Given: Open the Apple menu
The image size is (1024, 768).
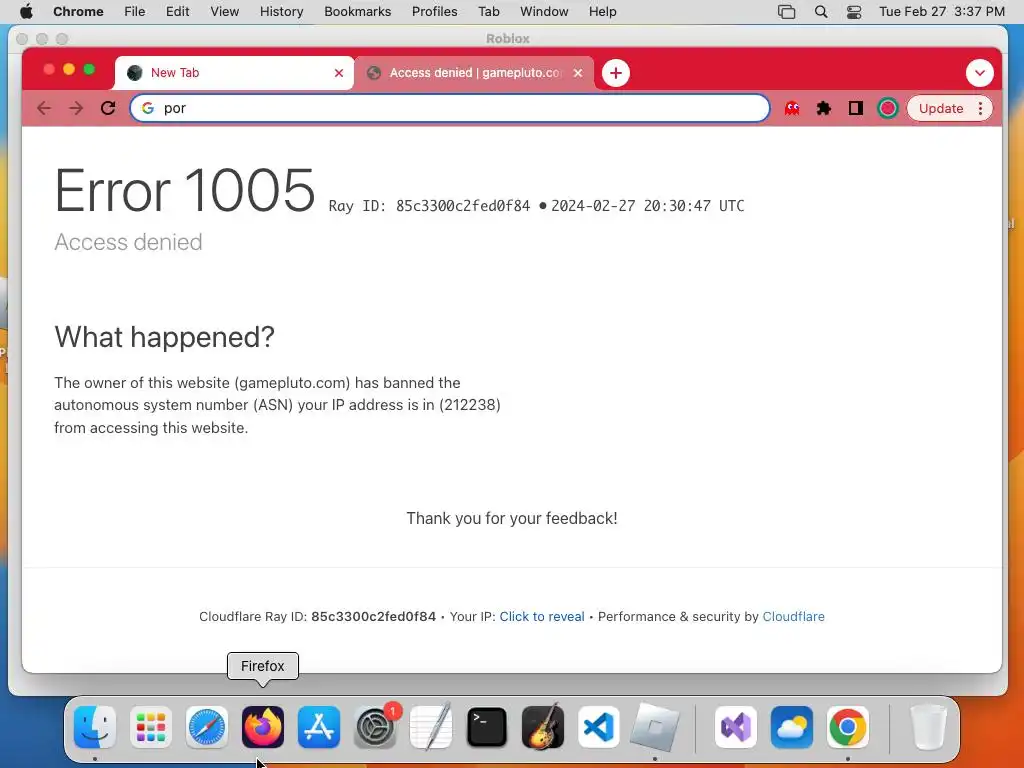Looking at the screenshot, I should (26, 12).
